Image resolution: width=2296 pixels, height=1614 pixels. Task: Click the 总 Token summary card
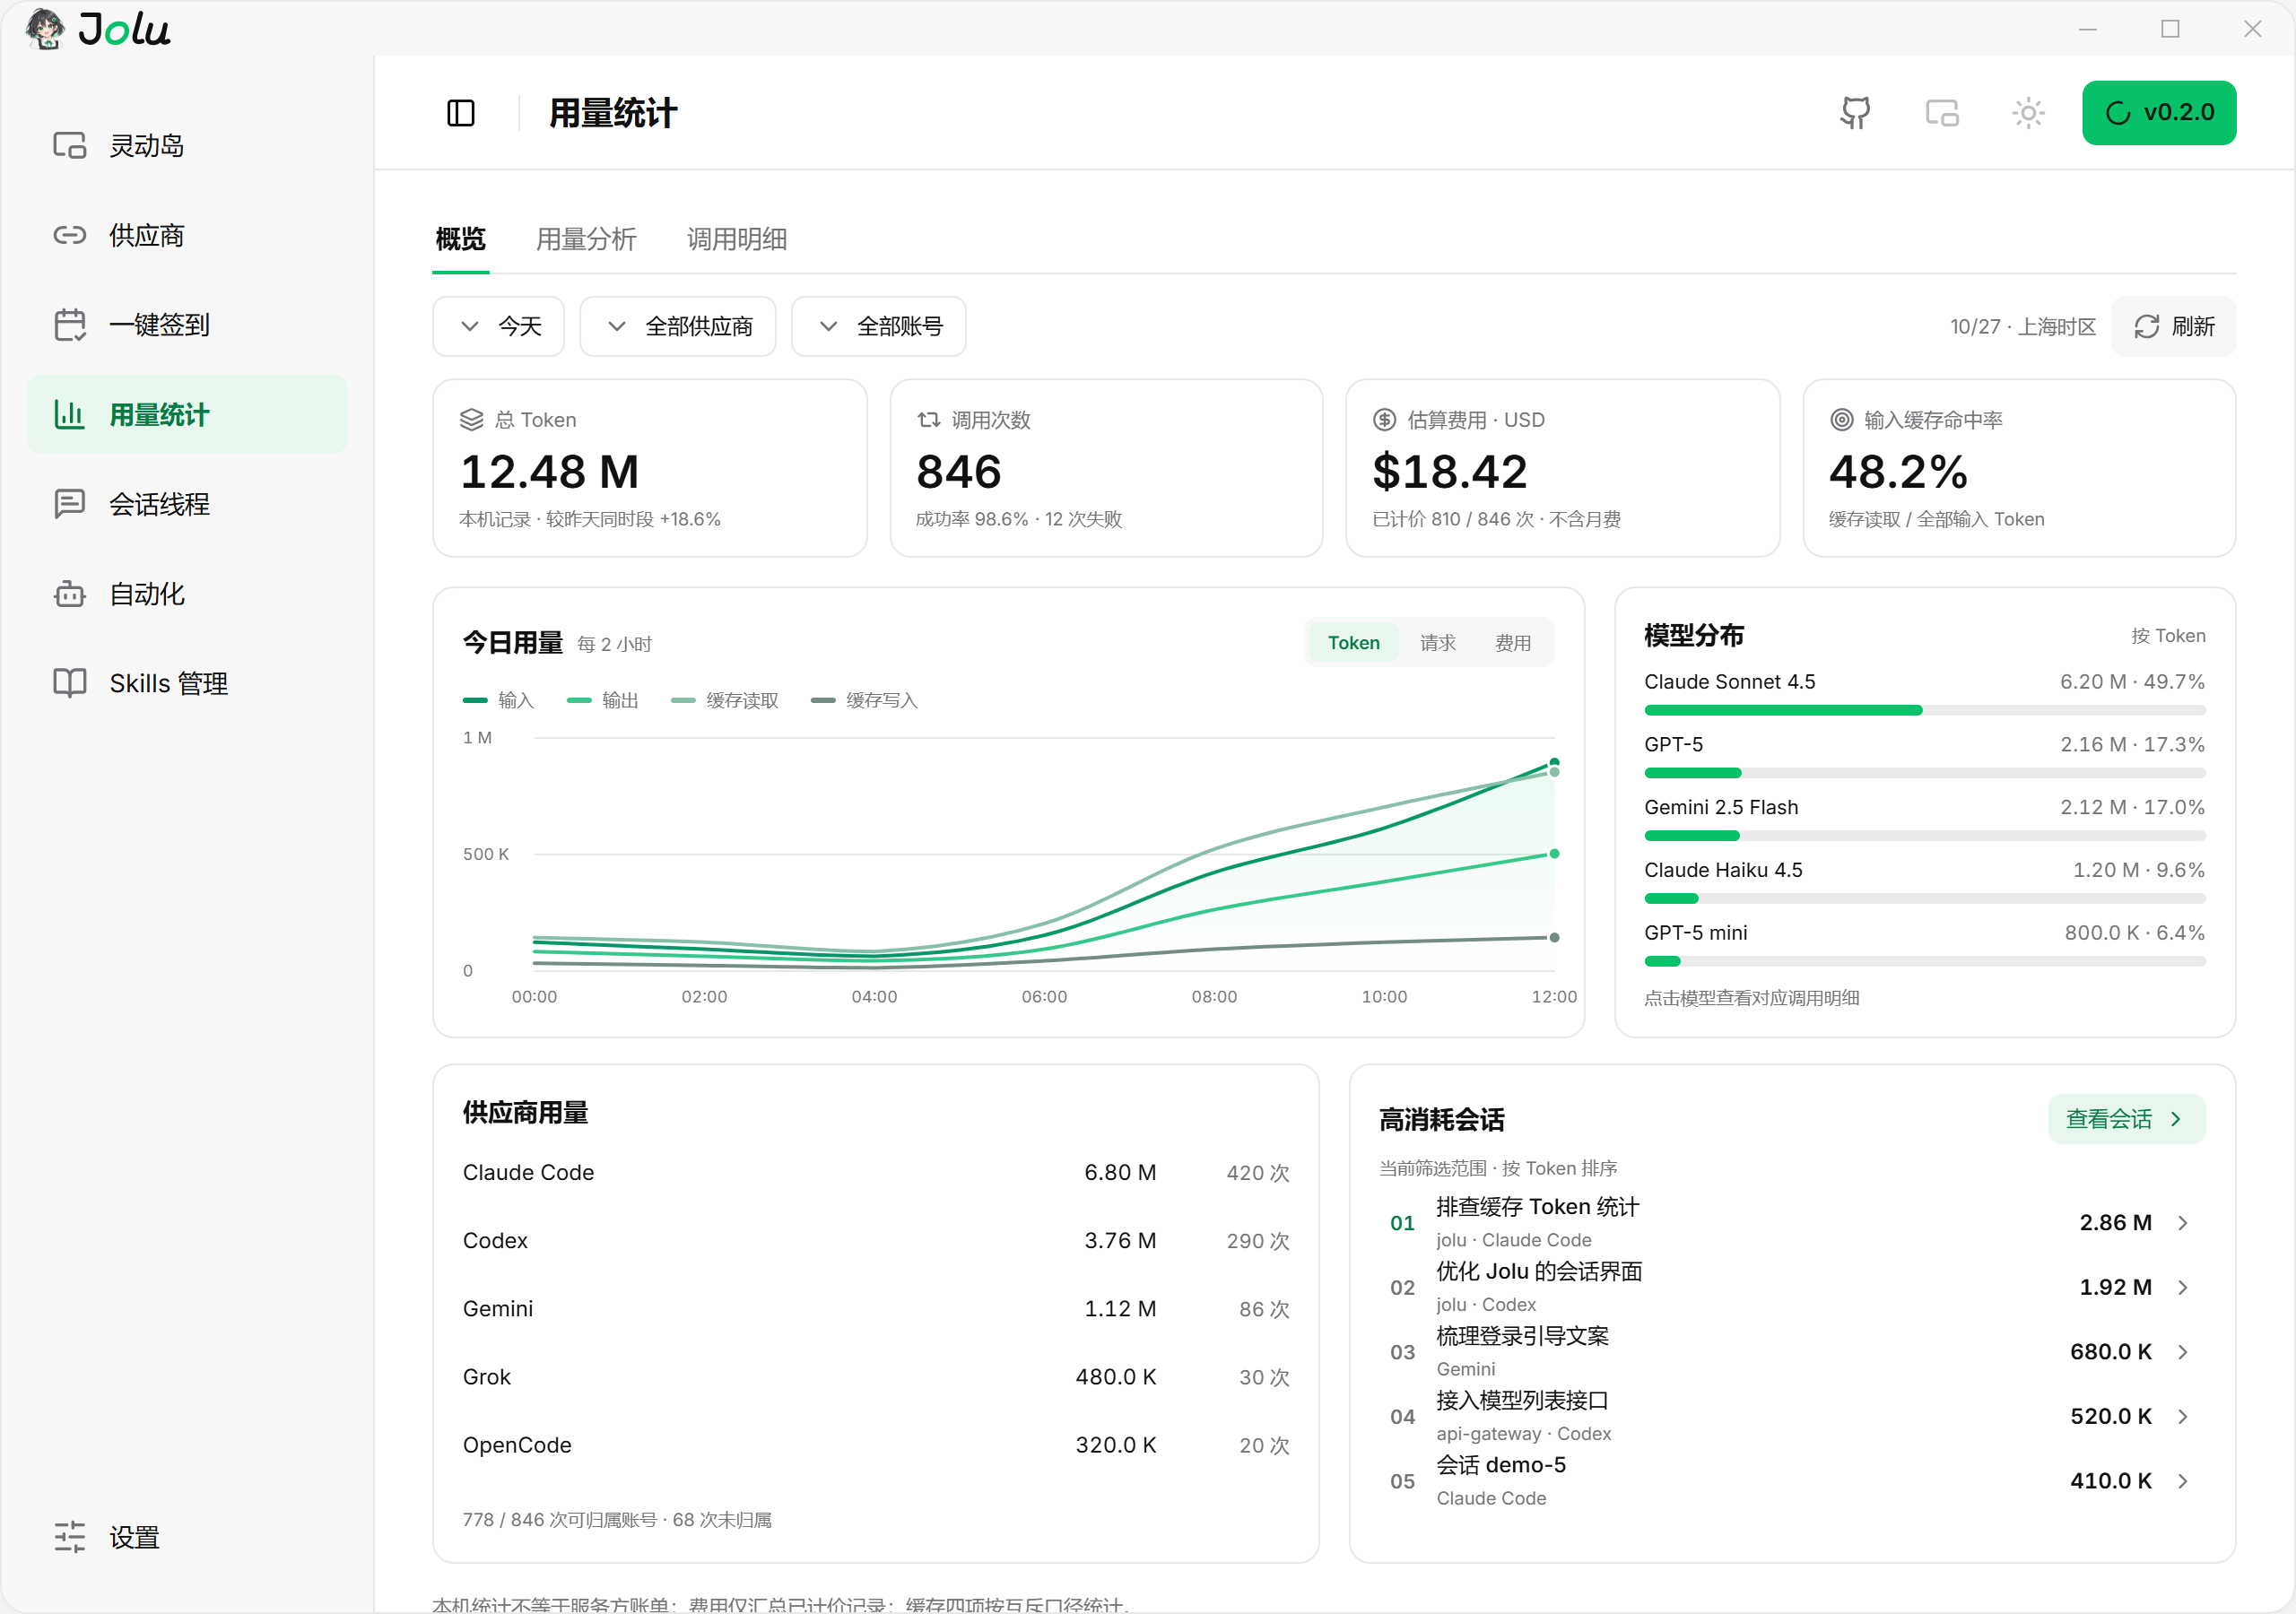(650, 468)
